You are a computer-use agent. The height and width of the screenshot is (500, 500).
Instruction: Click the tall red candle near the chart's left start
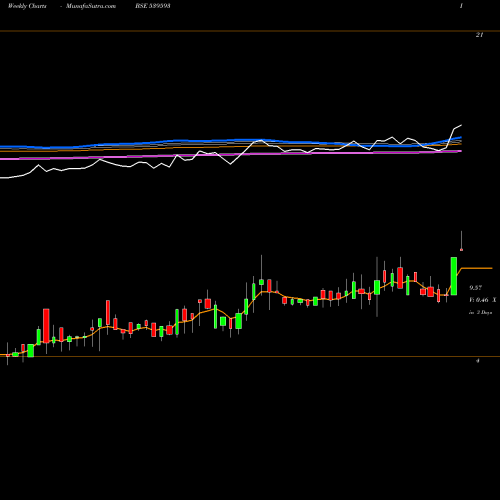point(46,326)
